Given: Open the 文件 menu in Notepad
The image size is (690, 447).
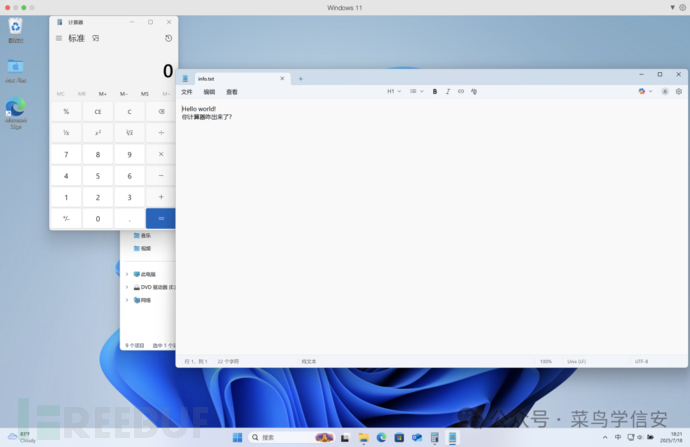Looking at the screenshot, I should click(x=187, y=92).
